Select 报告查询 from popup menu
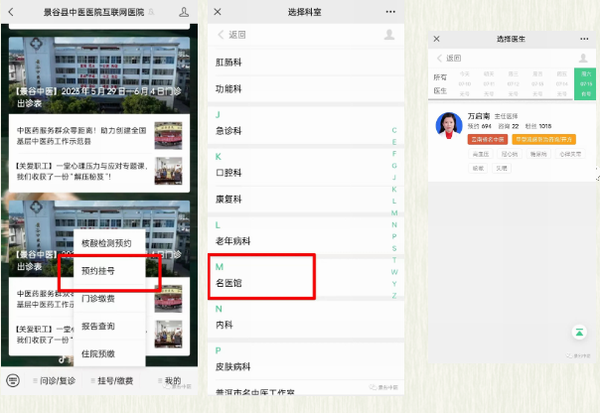This screenshot has width=600, height=413. pos(109,326)
